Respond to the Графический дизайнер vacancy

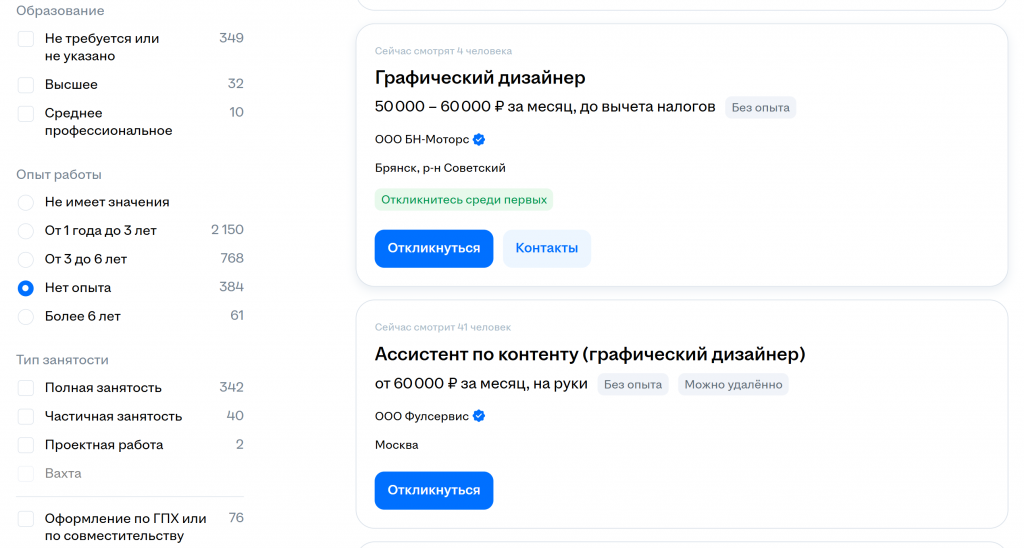(x=434, y=248)
